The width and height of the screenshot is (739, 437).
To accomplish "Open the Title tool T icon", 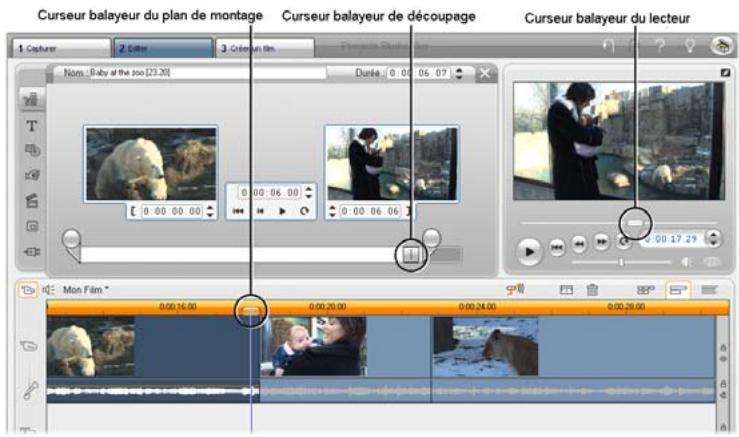I will click(32, 126).
